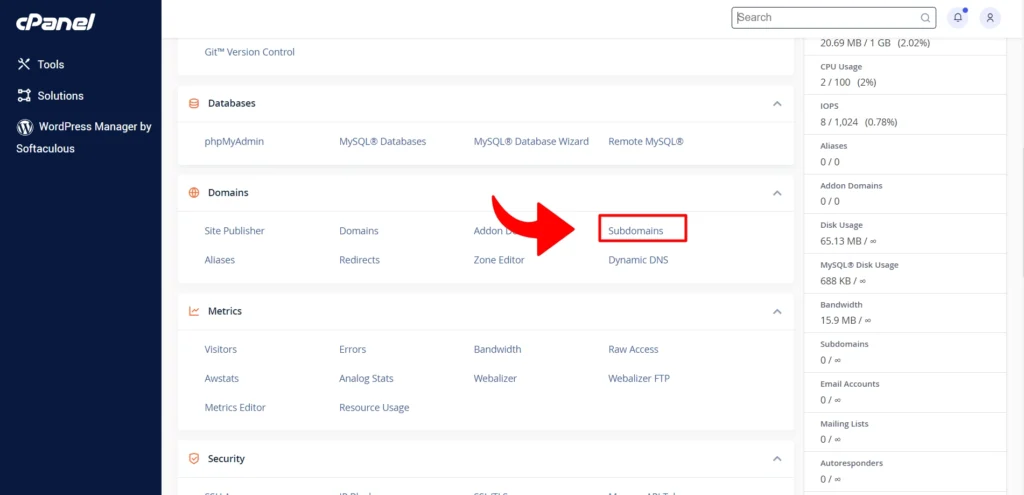Open Webalizer
The image size is (1024, 495).
tap(495, 378)
